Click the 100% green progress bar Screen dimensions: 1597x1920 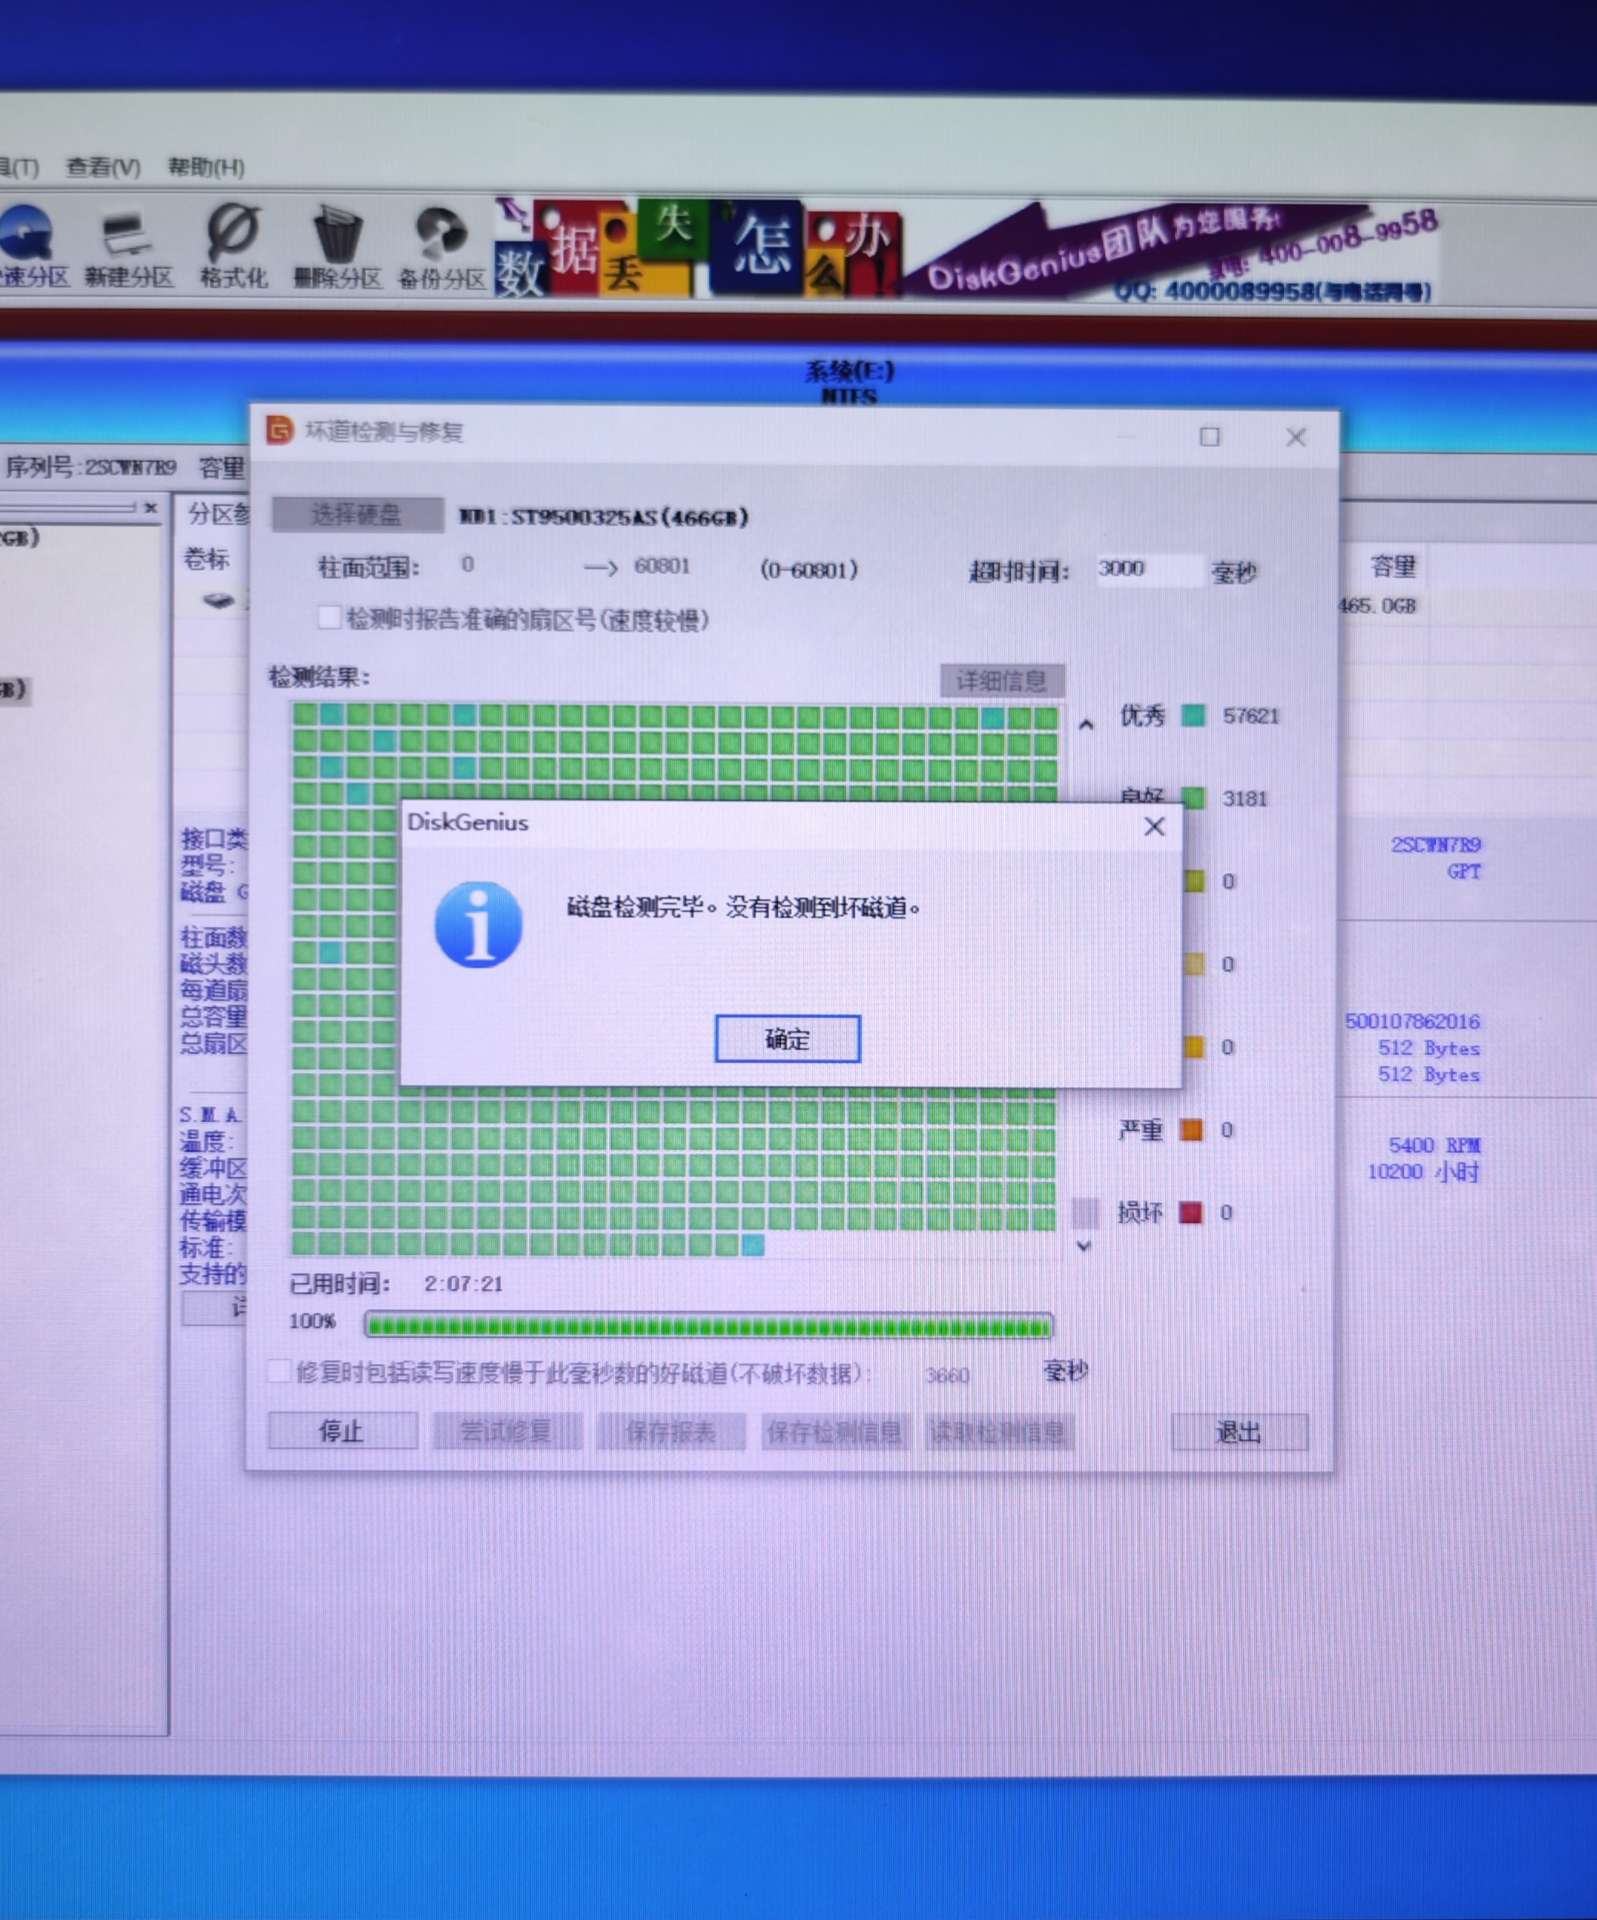point(709,1326)
